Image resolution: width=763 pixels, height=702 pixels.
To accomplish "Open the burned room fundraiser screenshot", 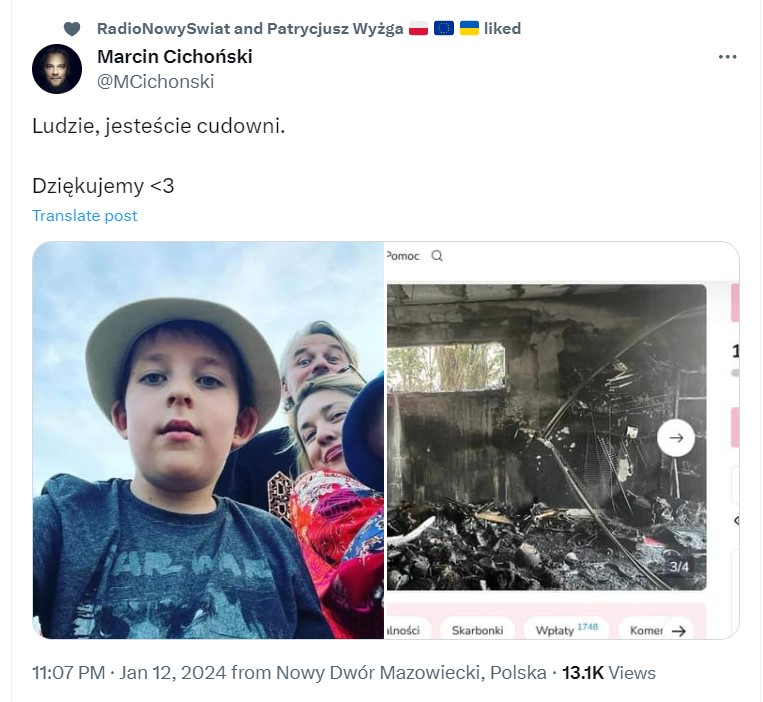I will [563, 440].
